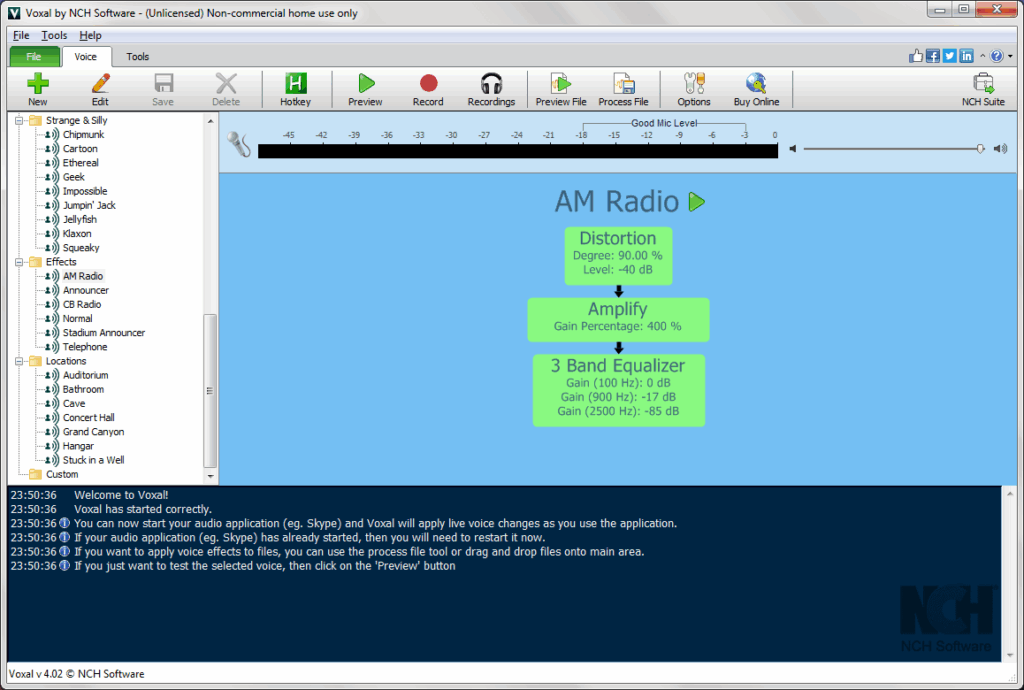The height and width of the screenshot is (690, 1024).
Task: Click the Distortion effect block
Action: point(618,255)
